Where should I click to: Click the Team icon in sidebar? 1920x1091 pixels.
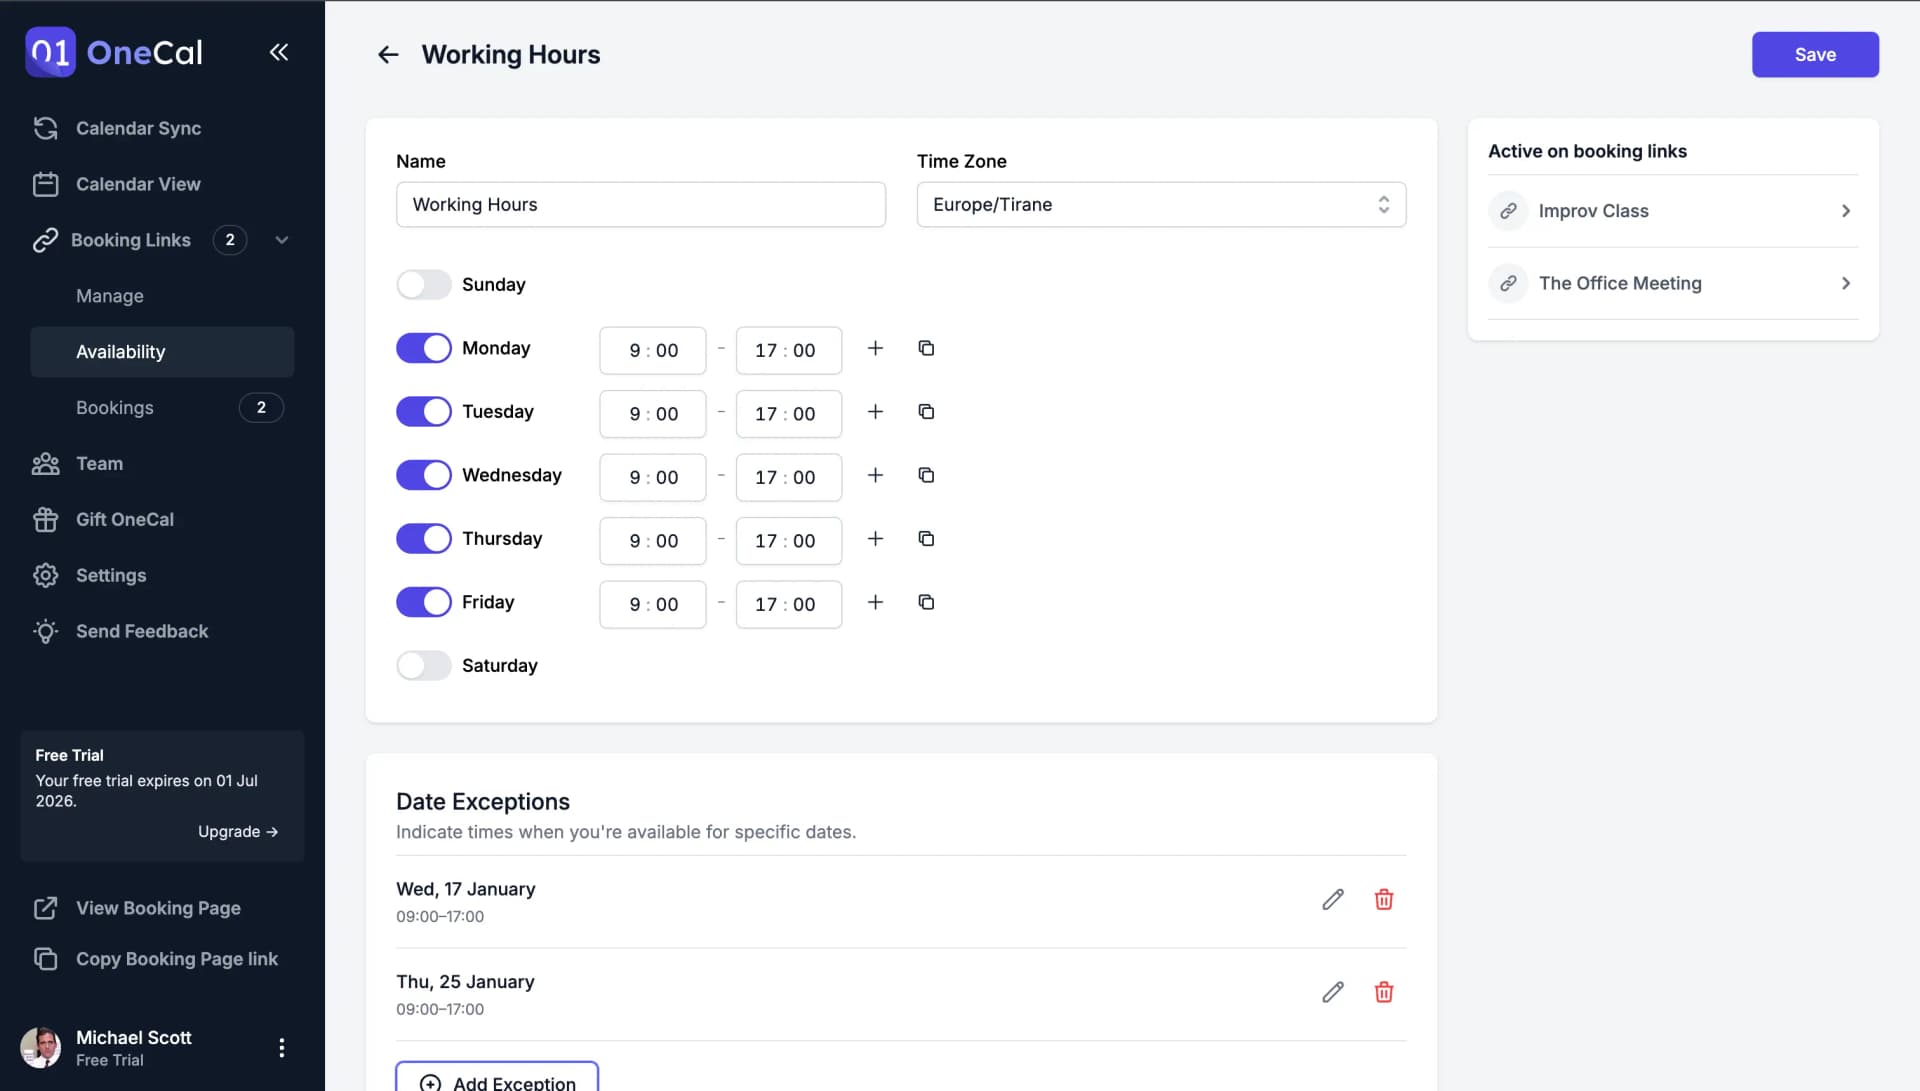click(x=45, y=463)
